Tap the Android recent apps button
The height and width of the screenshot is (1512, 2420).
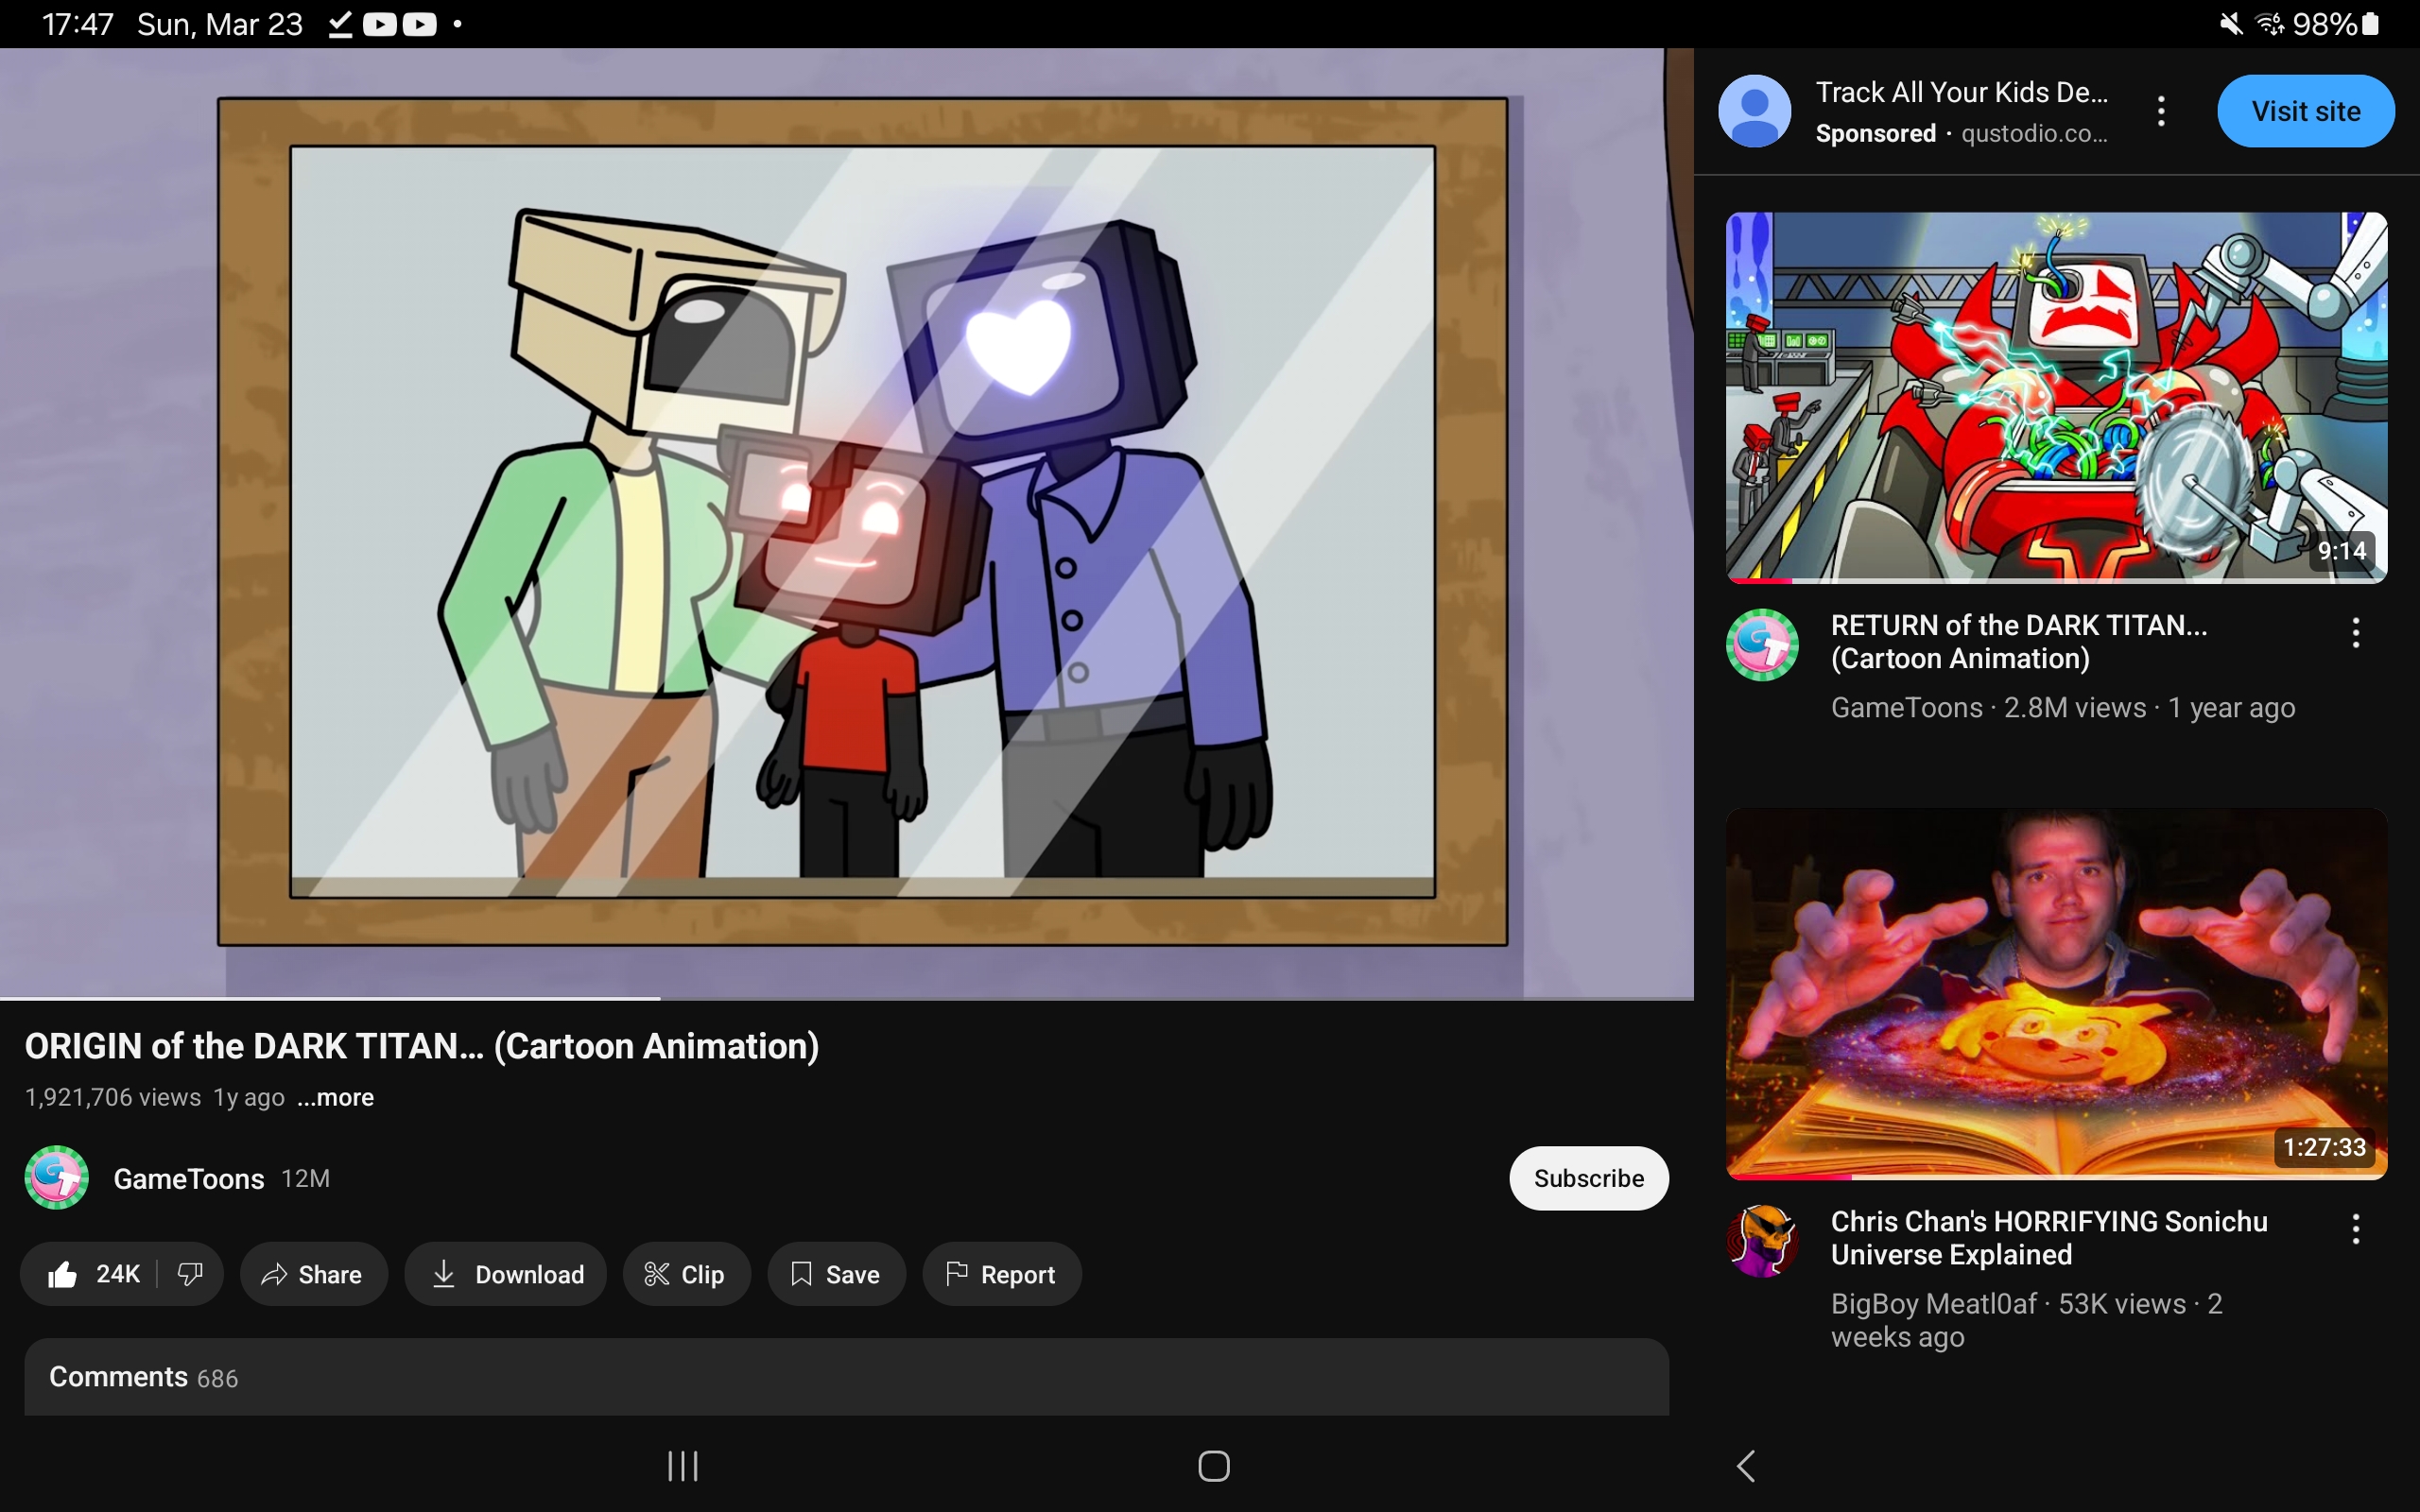point(683,1466)
